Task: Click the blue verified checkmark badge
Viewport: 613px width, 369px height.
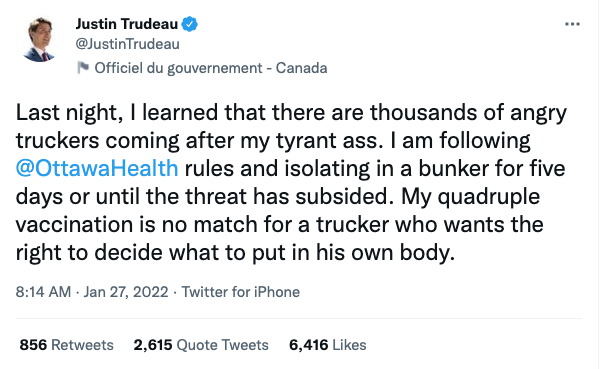Action: [190, 24]
